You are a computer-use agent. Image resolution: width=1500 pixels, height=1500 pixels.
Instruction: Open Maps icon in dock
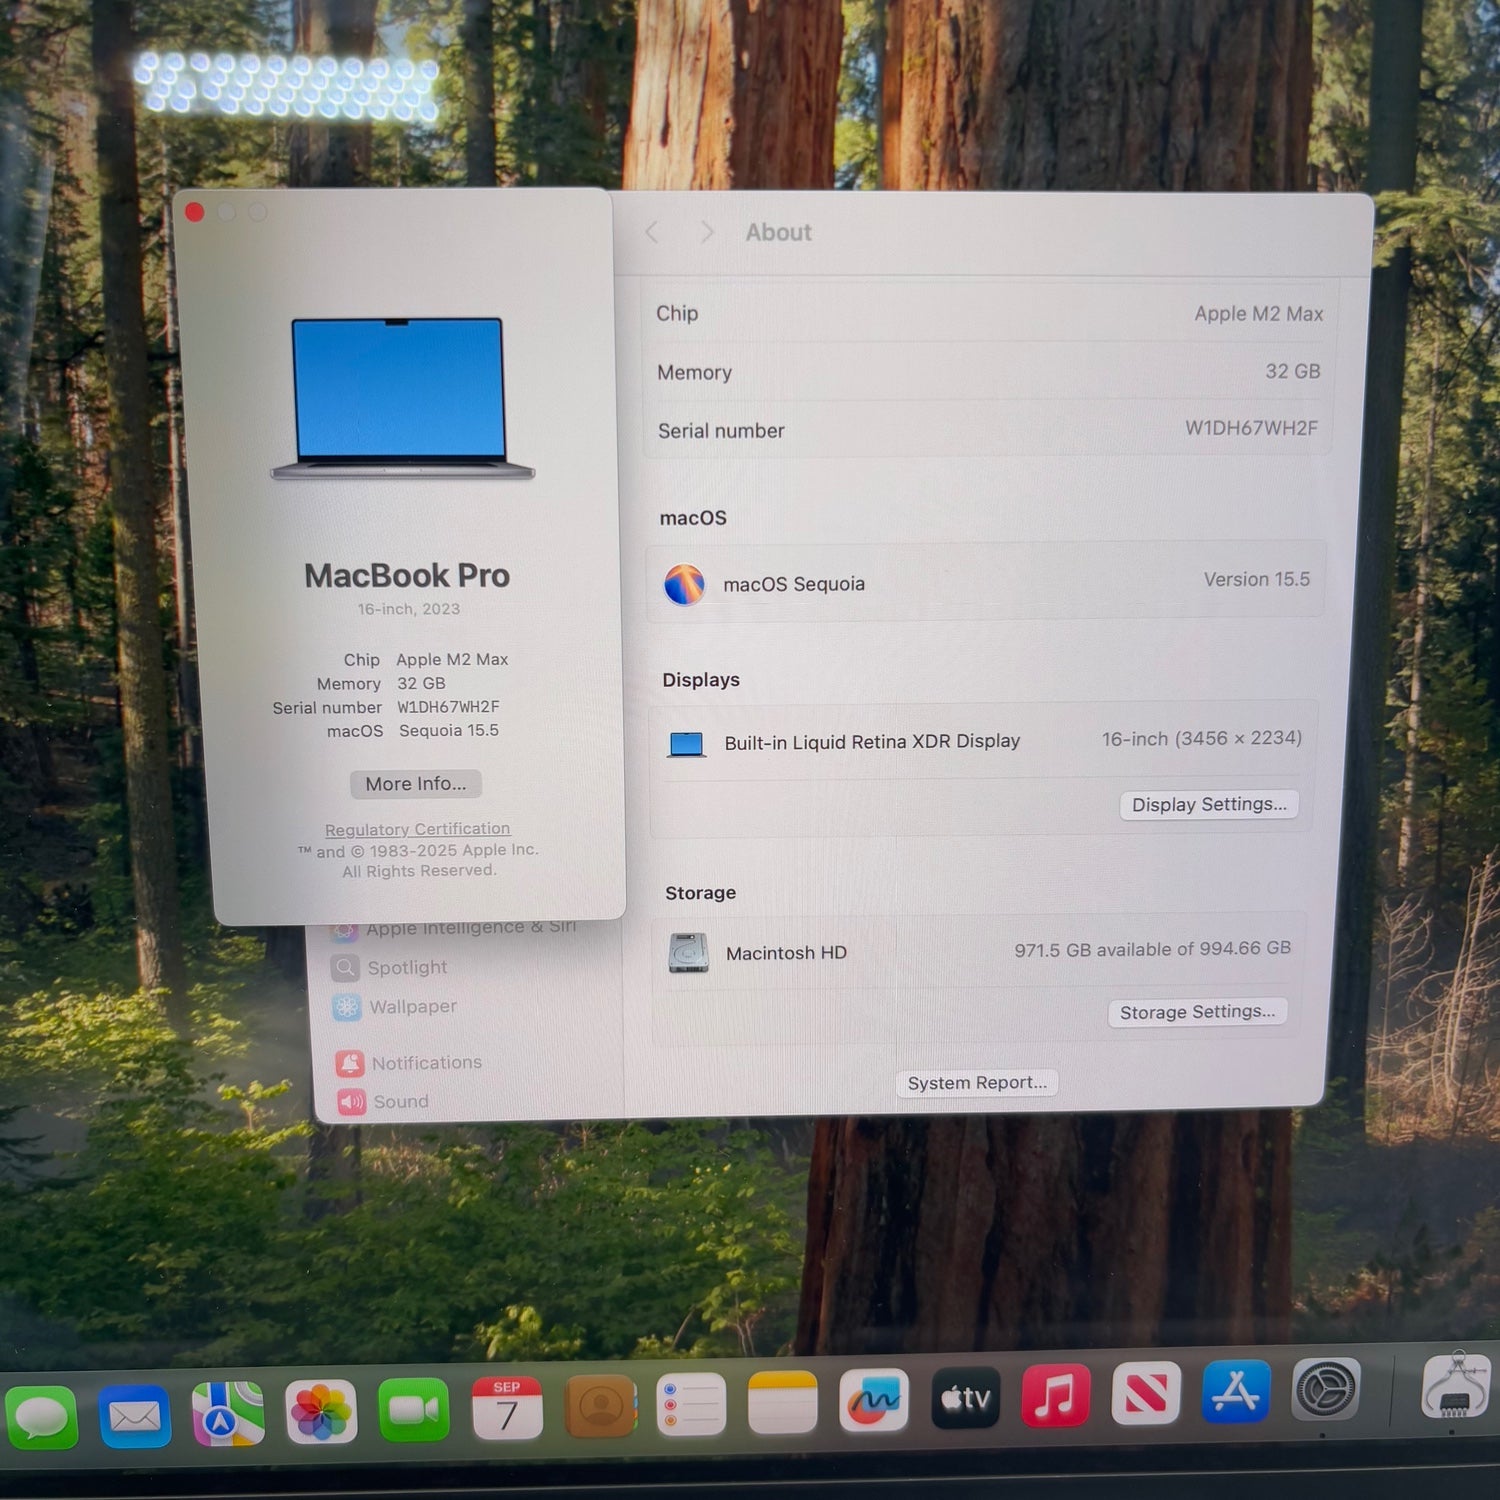point(228,1413)
